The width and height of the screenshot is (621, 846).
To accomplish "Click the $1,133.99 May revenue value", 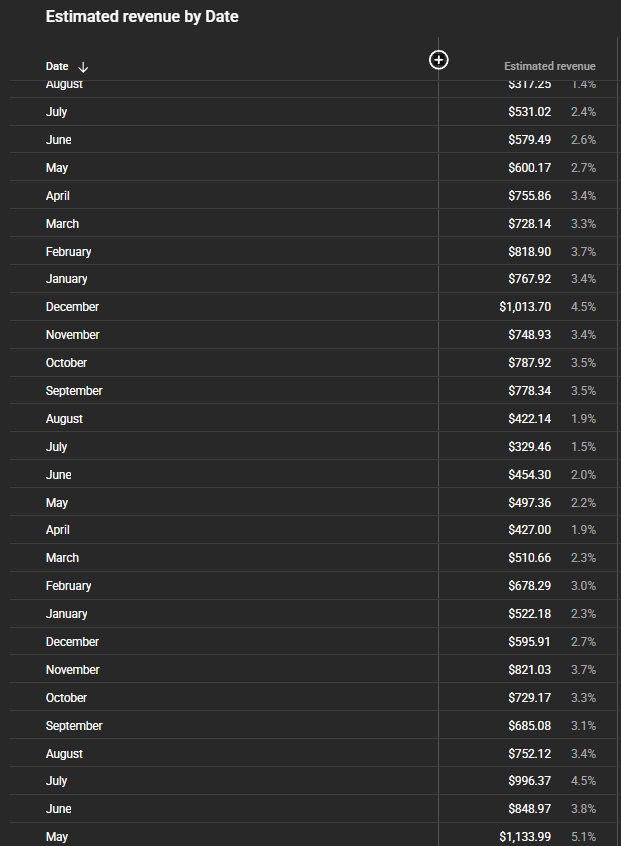I will [x=524, y=836].
